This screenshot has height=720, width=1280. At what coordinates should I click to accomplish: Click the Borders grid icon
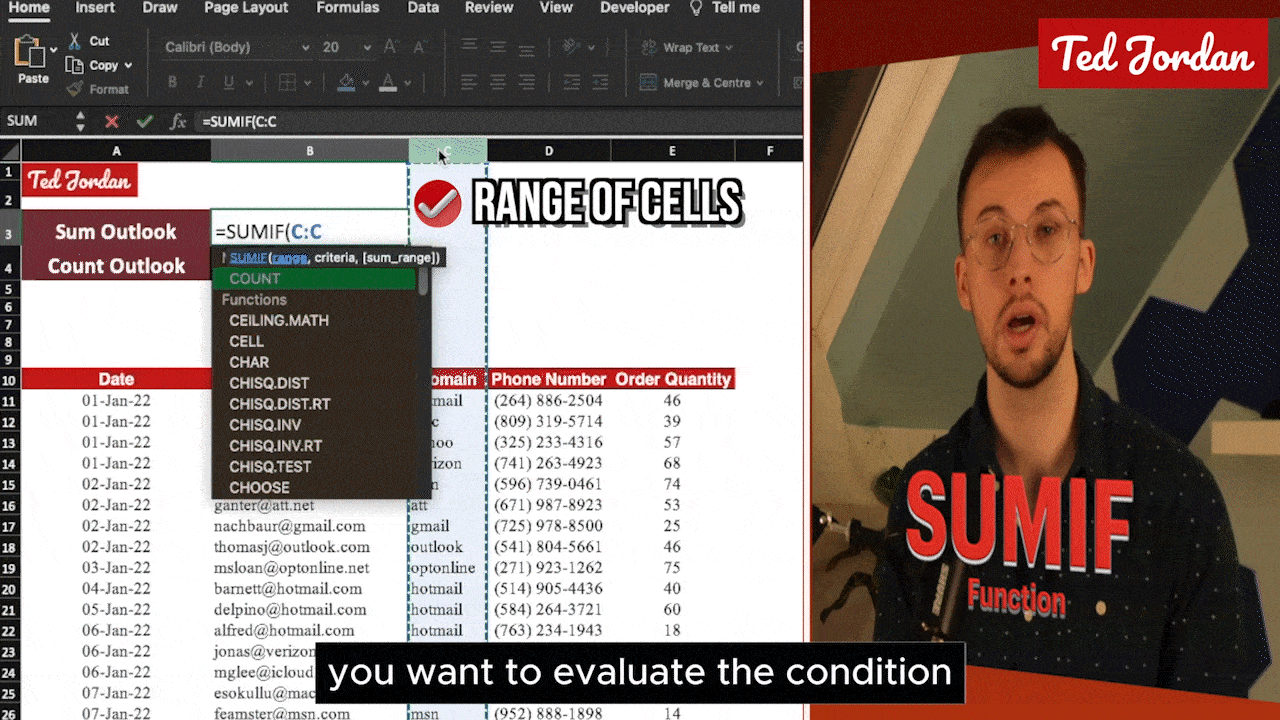point(289,83)
